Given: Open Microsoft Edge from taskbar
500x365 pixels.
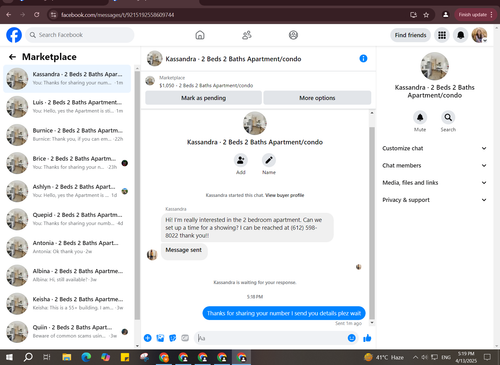Looking at the screenshot, I should 86,357.
